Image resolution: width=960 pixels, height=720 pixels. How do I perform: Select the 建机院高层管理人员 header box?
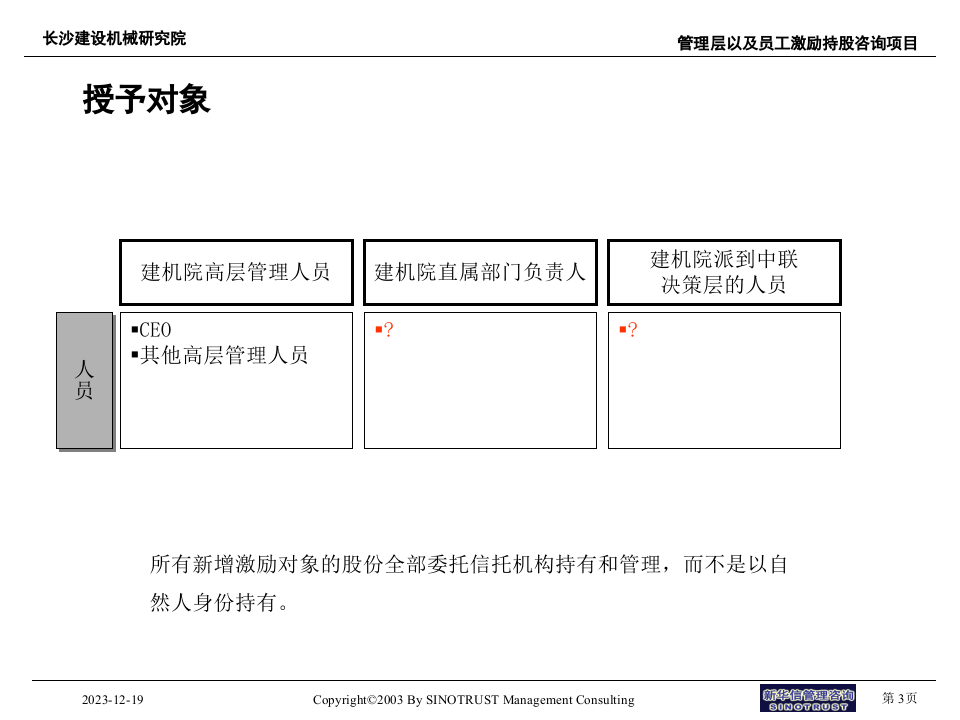tap(236, 271)
